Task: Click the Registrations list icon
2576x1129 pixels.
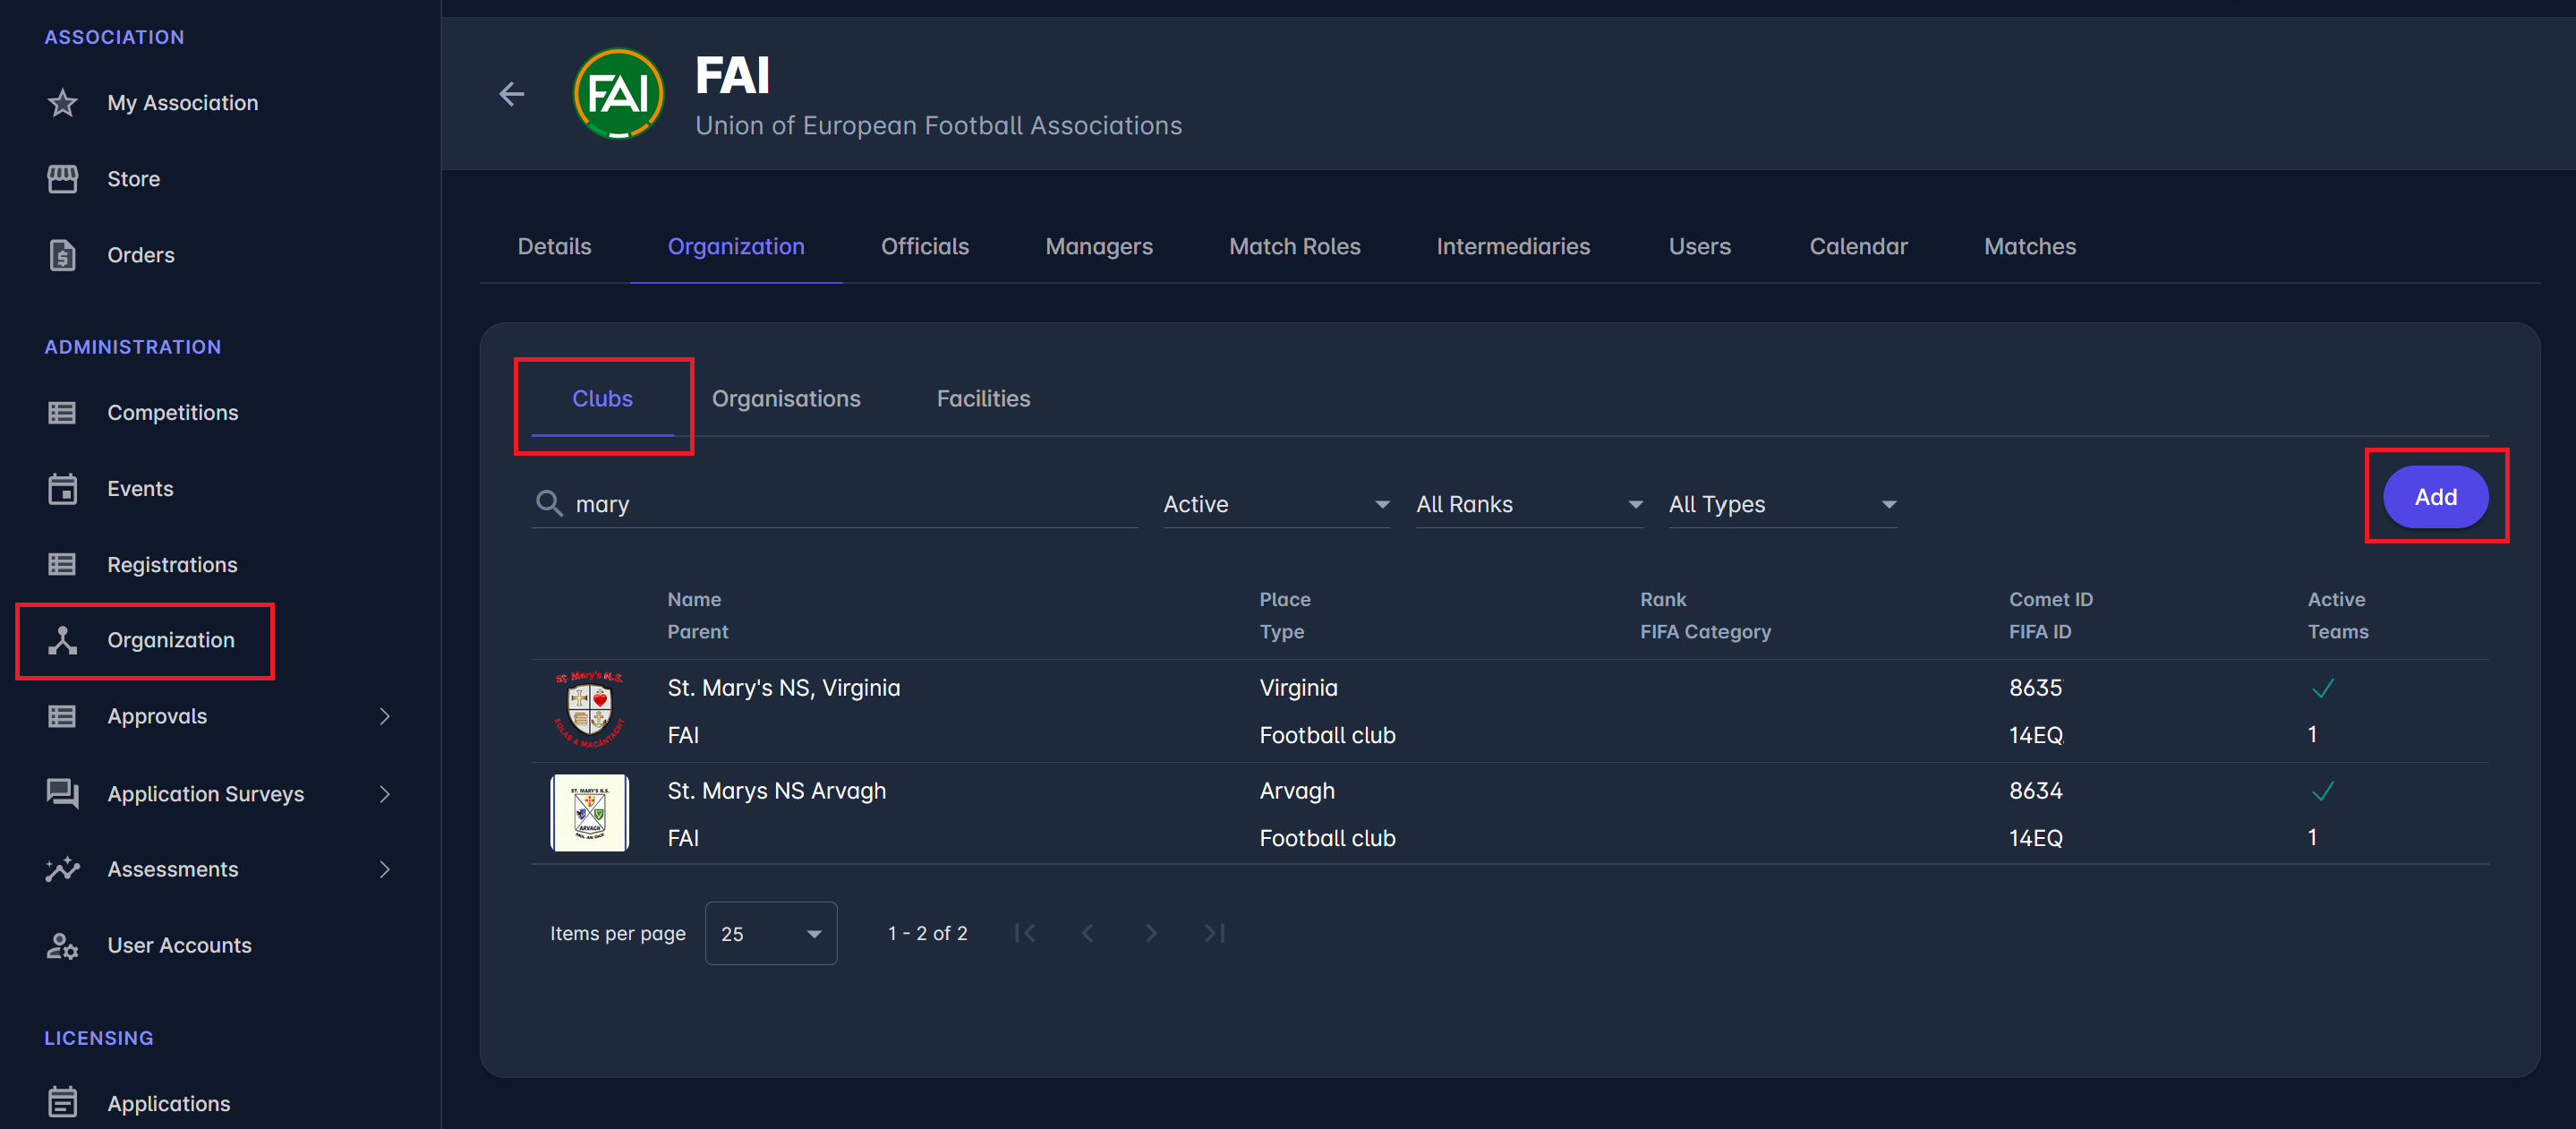Action: 62,564
